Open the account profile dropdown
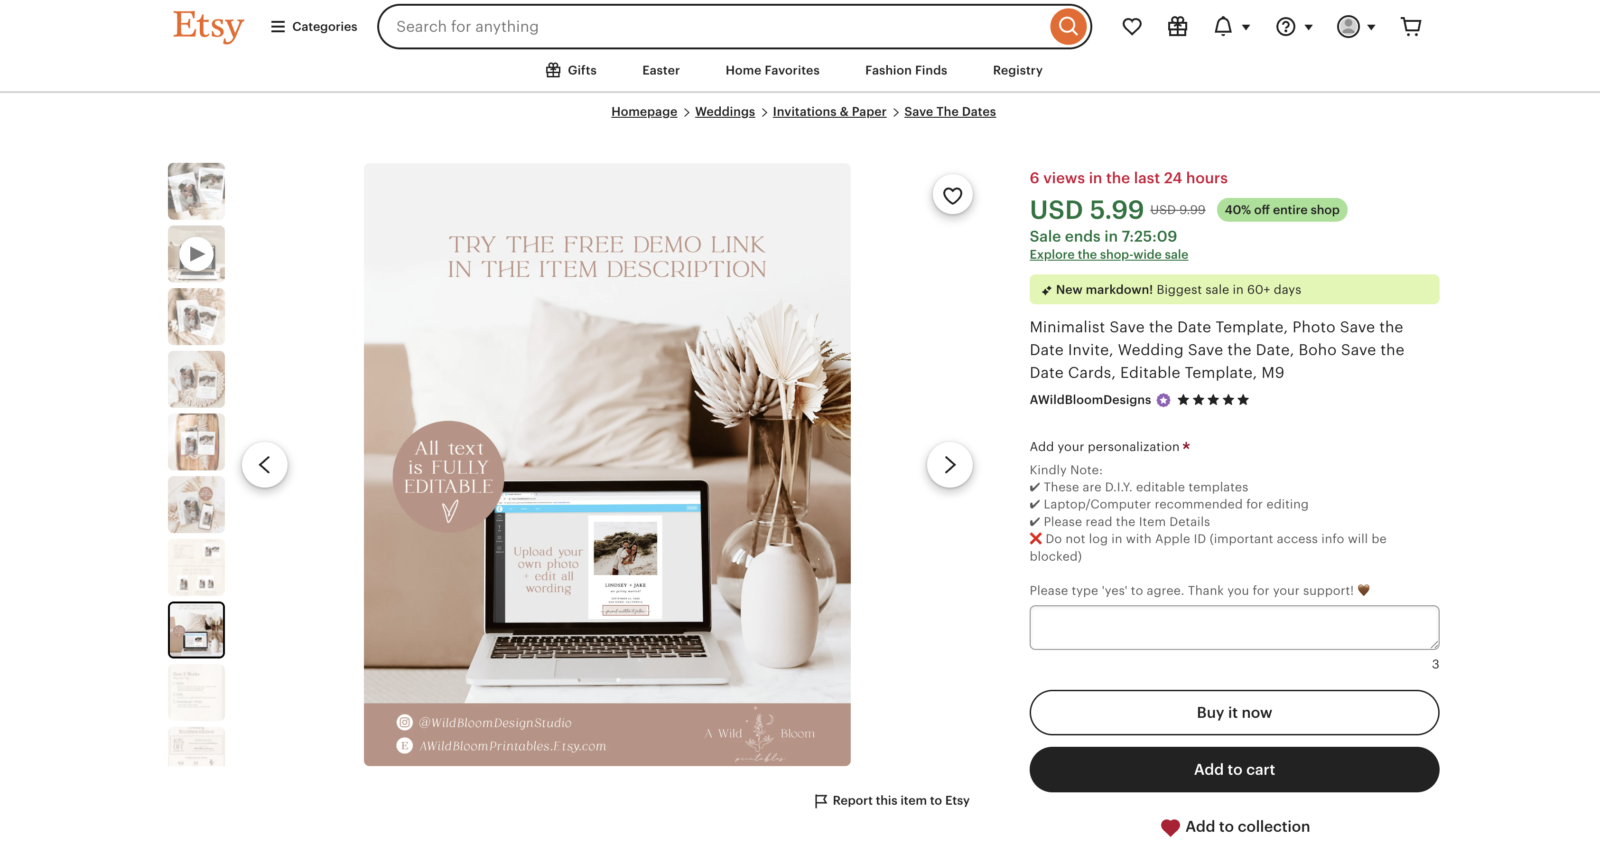1600x846 pixels. click(1356, 27)
